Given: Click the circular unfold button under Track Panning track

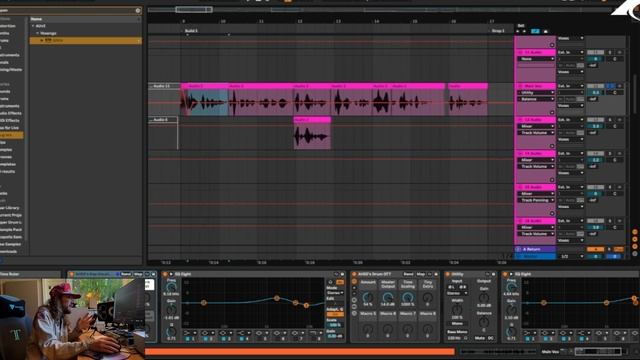Looking at the screenshot, I should click(552, 213).
